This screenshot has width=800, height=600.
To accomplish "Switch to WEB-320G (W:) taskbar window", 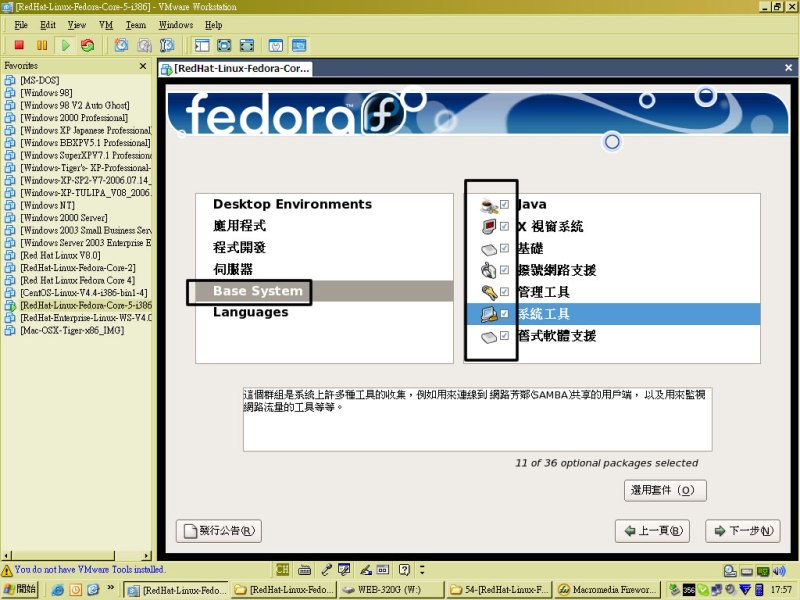I will coord(390,590).
